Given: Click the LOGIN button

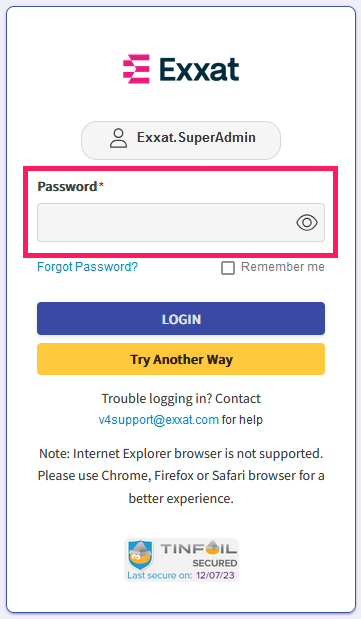Looking at the screenshot, I should (x=181, y=319).
